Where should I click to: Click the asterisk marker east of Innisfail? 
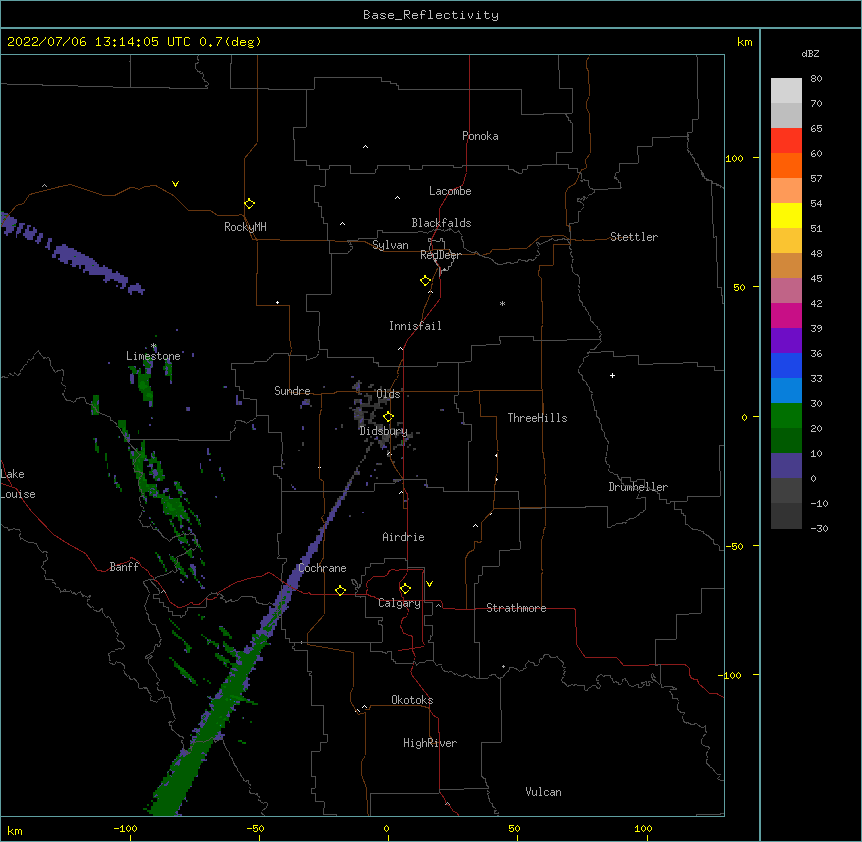502,303
